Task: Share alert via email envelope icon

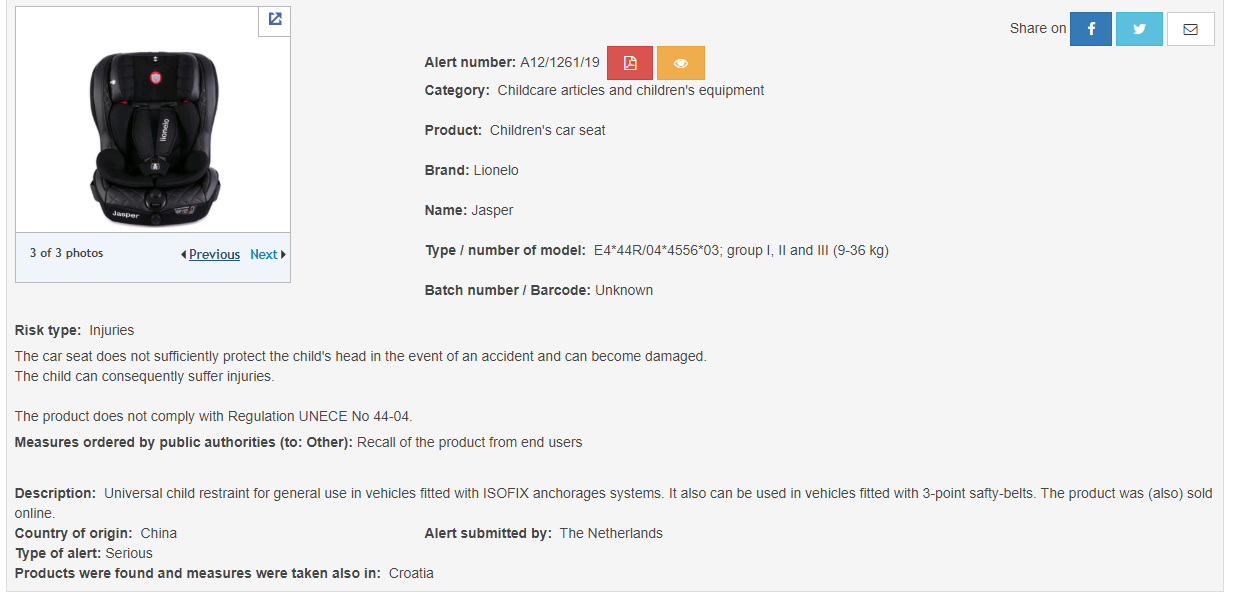Action: (x=1190, y=29)
